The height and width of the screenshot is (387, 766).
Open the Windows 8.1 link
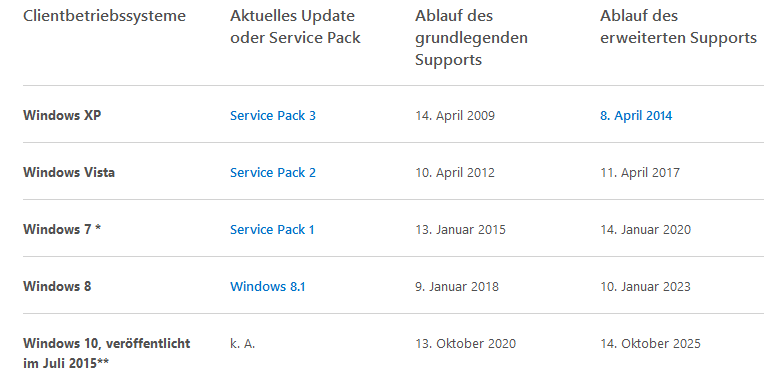tap(268, 286)
